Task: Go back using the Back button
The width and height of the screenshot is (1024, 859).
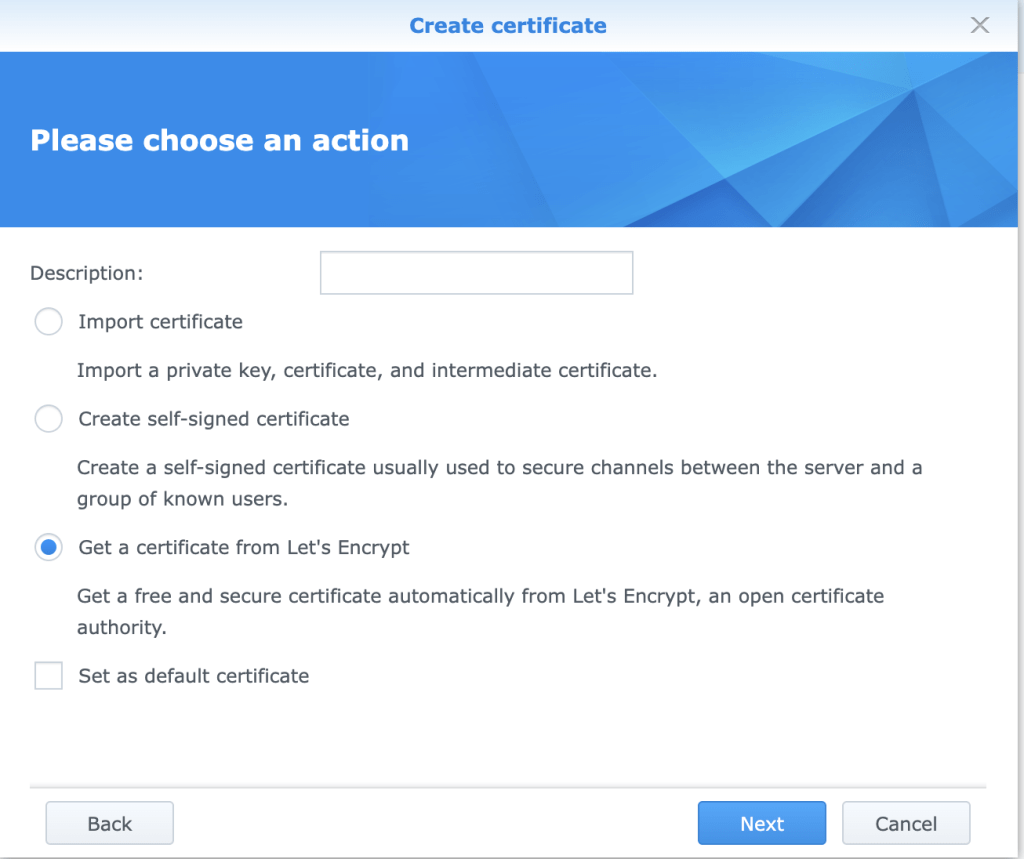Action: click(109, 824)
